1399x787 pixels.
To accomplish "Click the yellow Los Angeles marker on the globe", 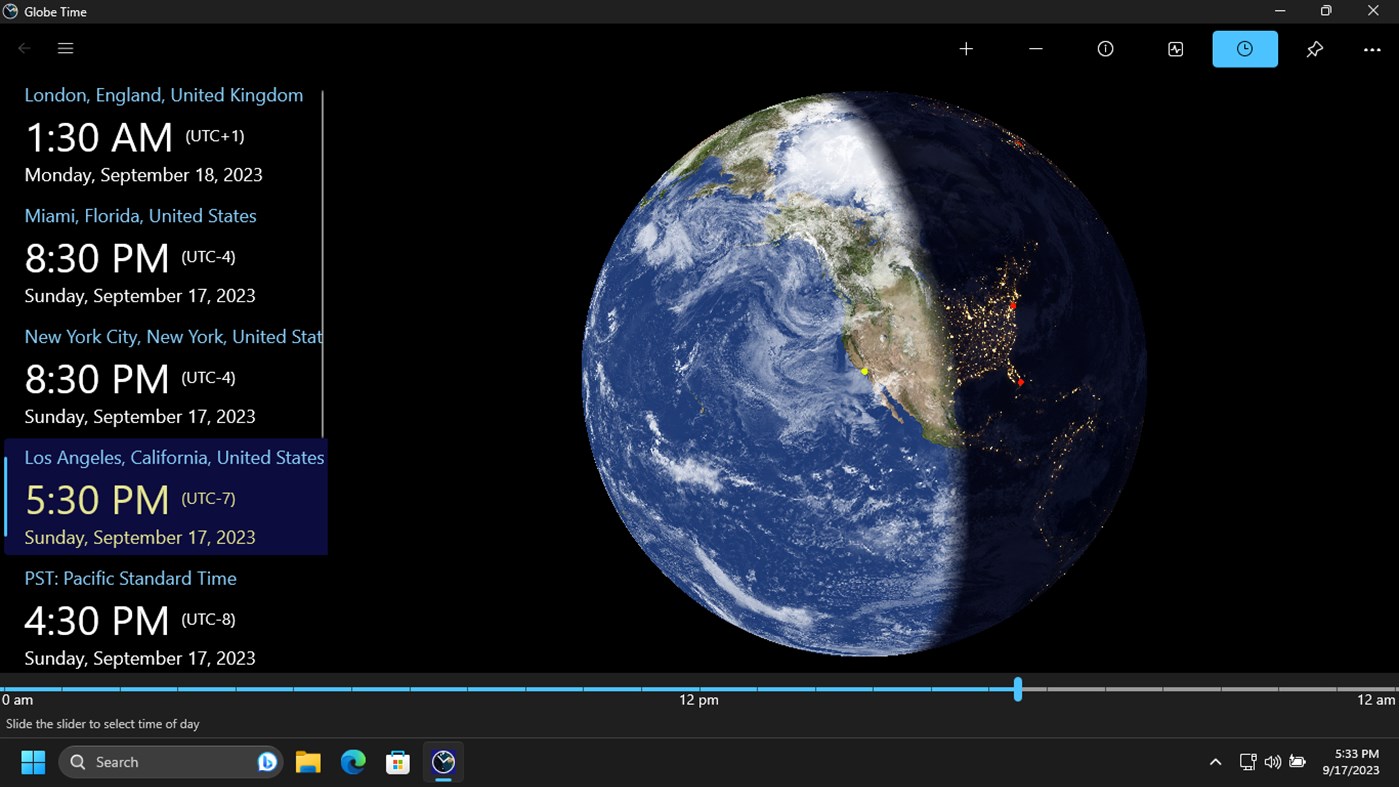I will 865,371.
